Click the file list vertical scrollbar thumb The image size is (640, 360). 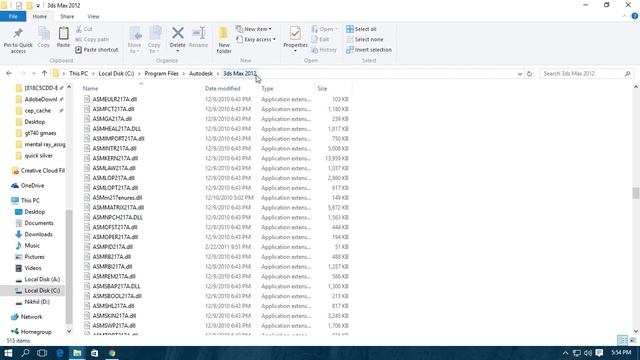(636, 192)
